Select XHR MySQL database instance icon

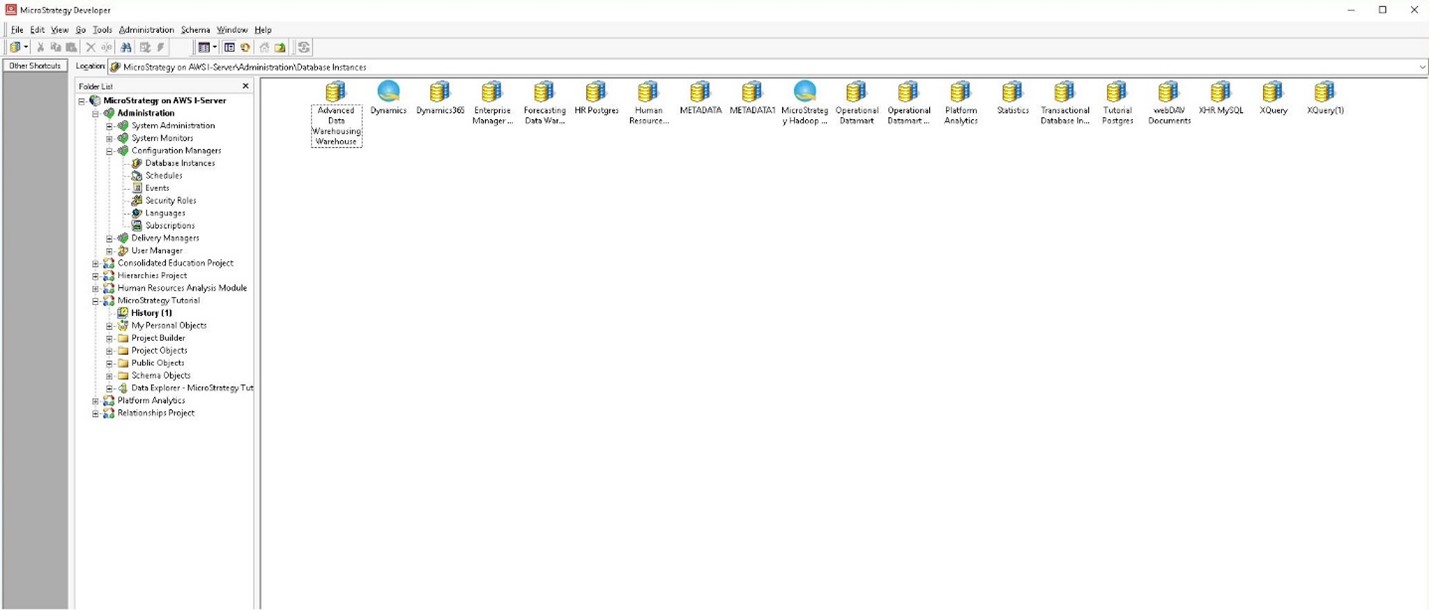tap(1220, 92)
